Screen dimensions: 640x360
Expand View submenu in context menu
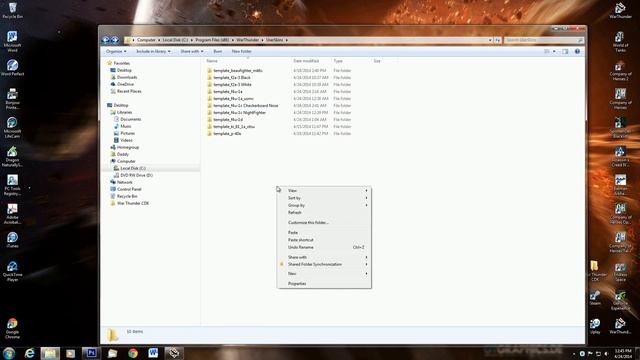(x=324, y=191)
